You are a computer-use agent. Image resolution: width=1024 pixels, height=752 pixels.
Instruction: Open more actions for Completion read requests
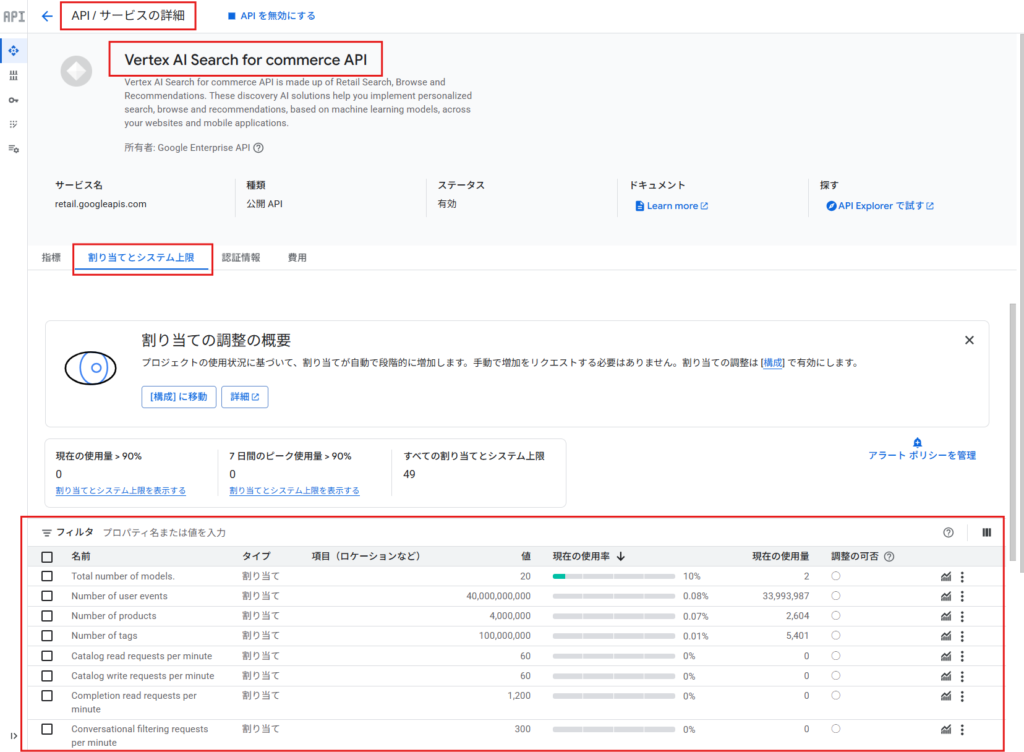pyautogui.click(x=962, y=696)
